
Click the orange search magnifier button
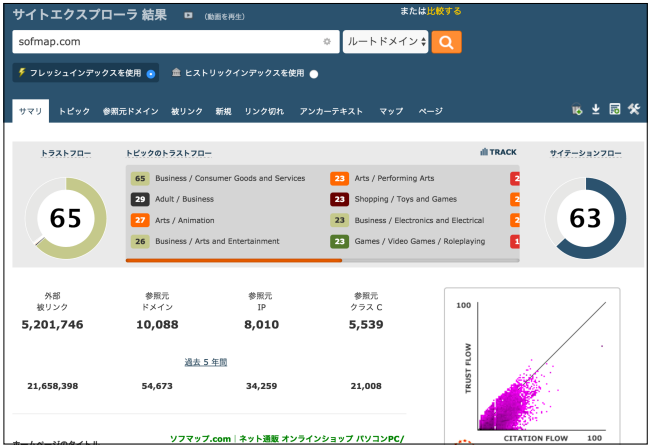point(446,42)
